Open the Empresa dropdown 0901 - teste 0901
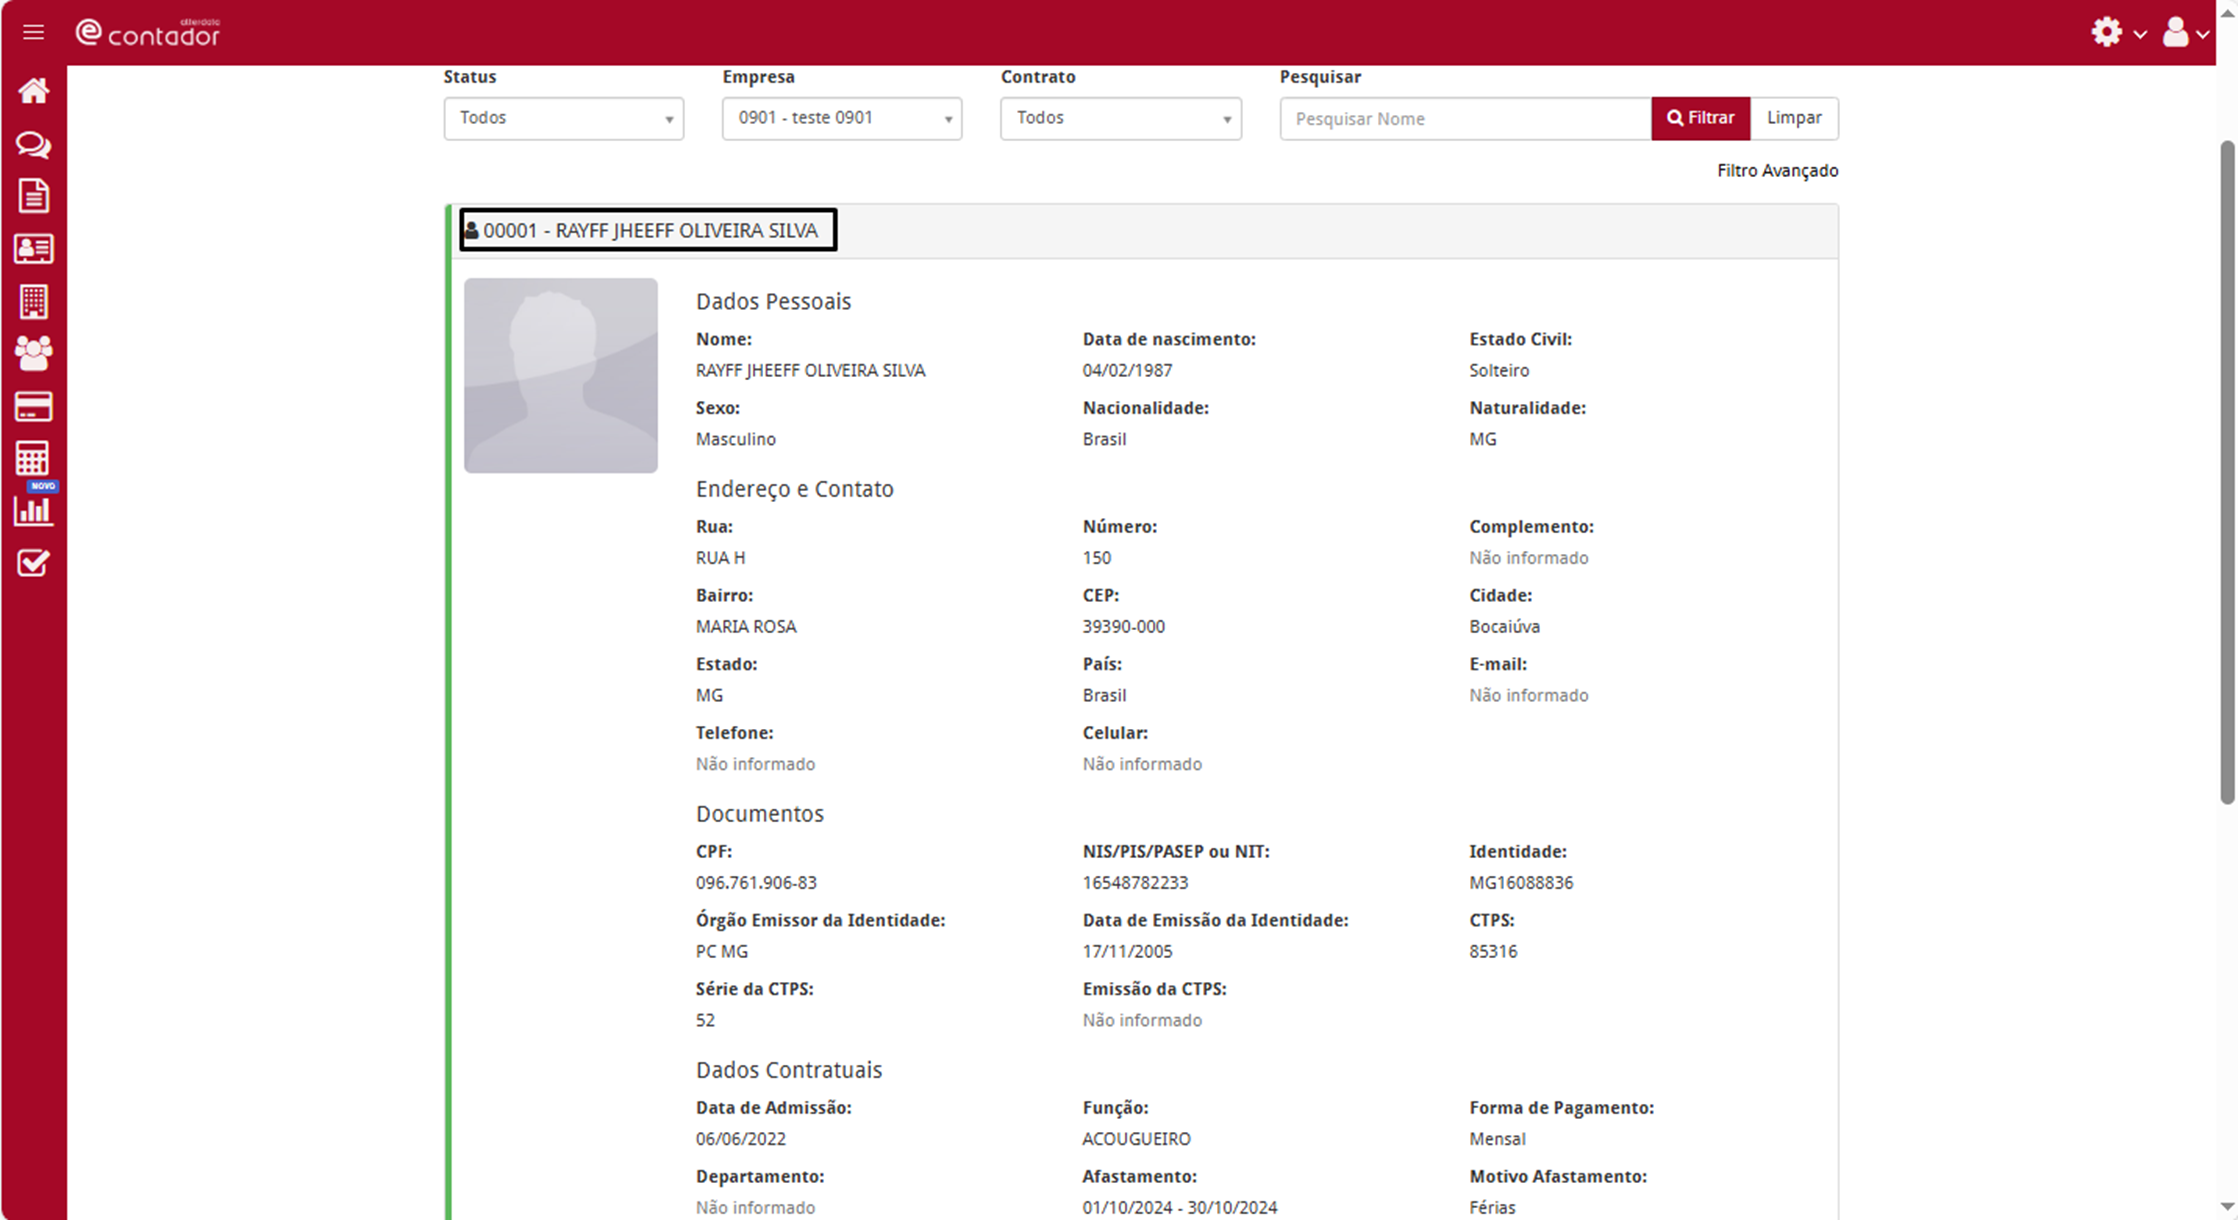Image resolution: width=2238 pixels, height=1220 pixels. [x=841, y=118]
